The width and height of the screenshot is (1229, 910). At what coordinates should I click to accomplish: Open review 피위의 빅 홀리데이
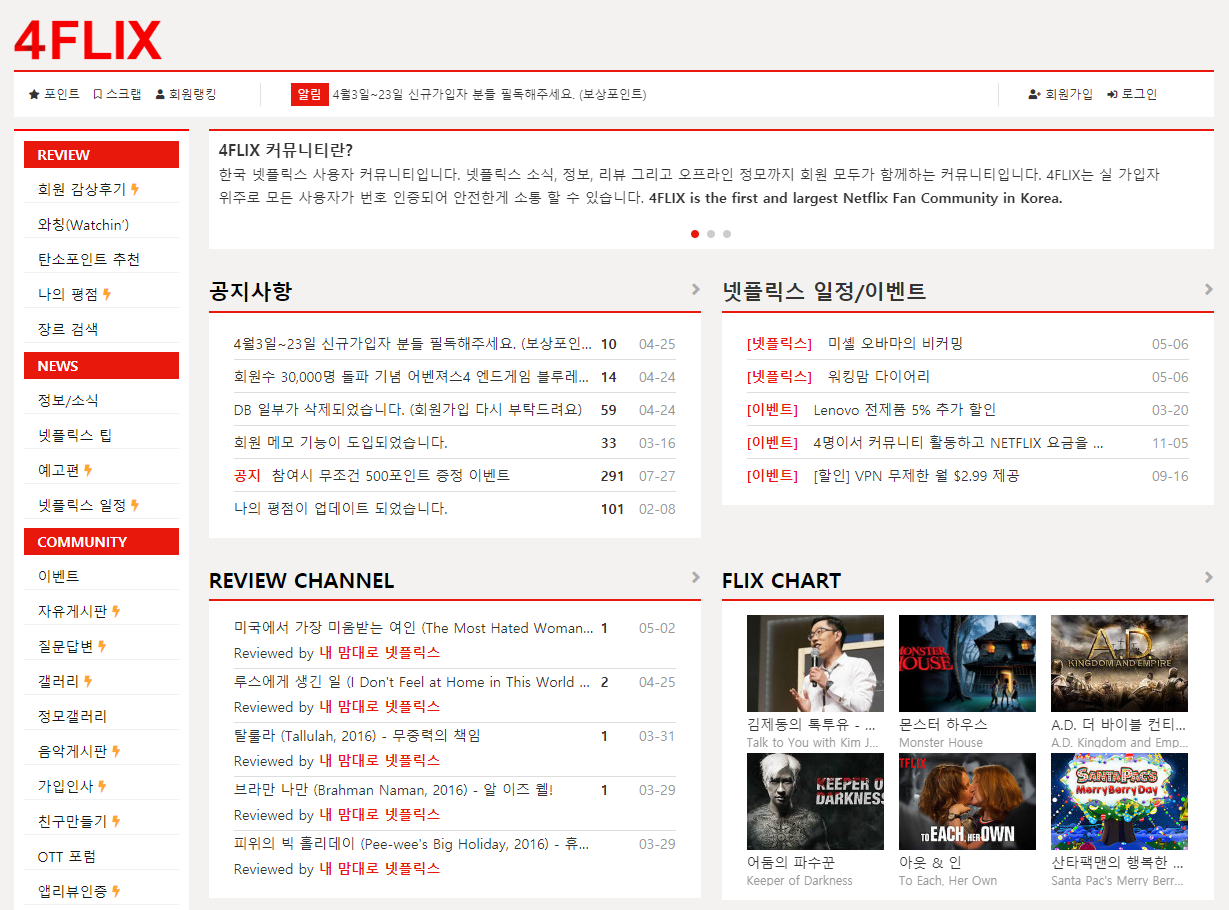(x=411, y=844)
